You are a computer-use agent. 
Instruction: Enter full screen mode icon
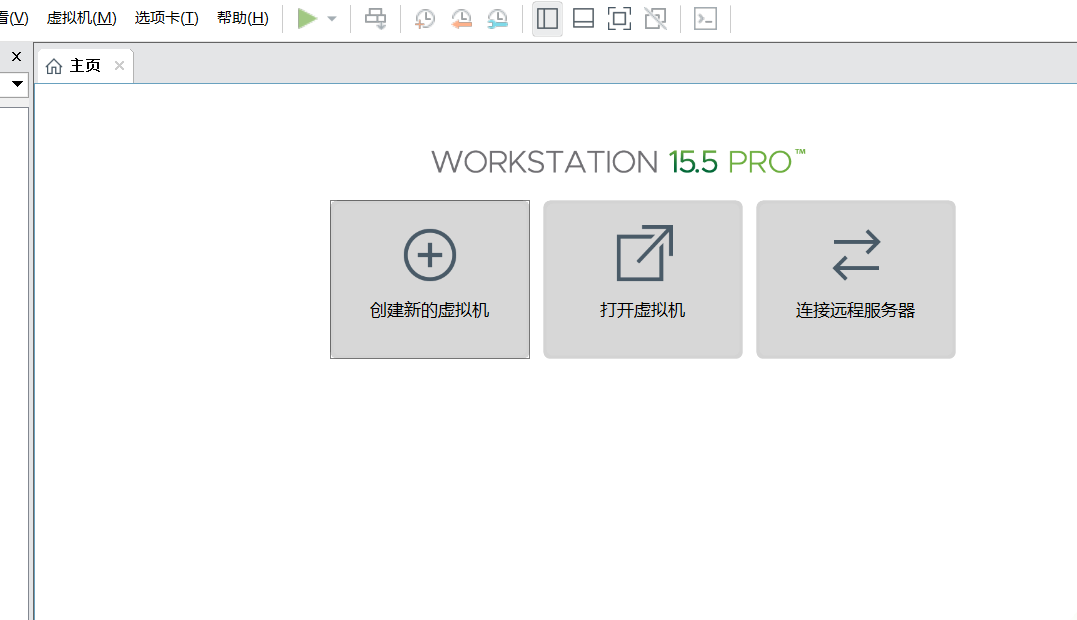pos(620,19)
